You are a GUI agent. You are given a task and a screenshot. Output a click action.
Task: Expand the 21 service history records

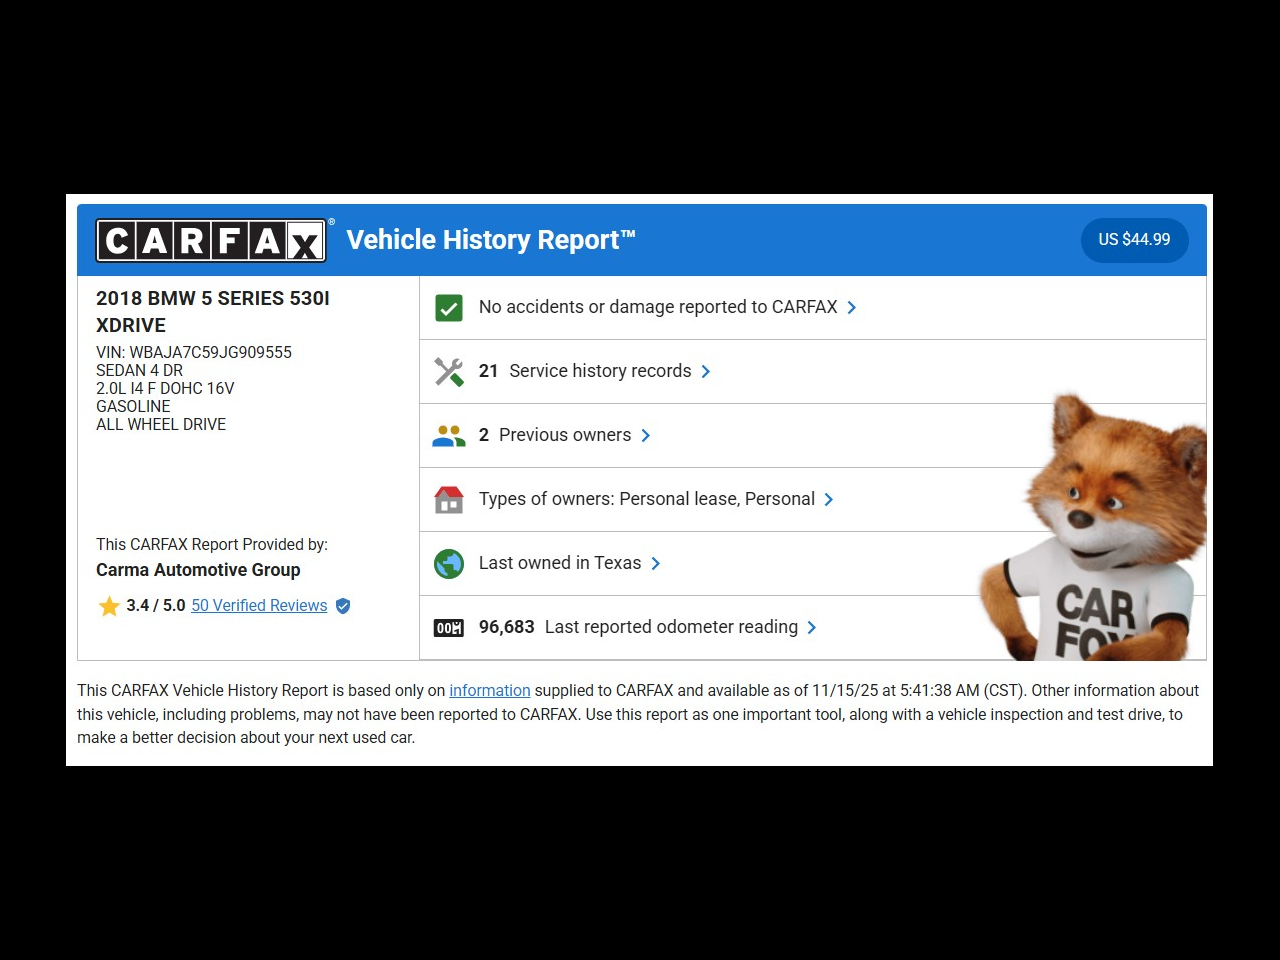point(705,371)
